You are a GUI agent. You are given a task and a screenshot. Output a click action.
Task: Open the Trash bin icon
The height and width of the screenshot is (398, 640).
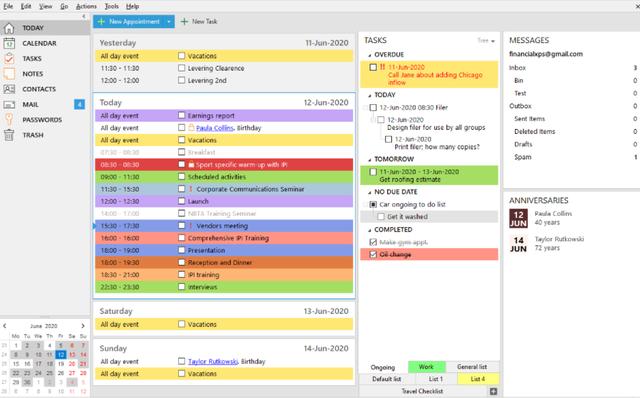coord(9,135)
